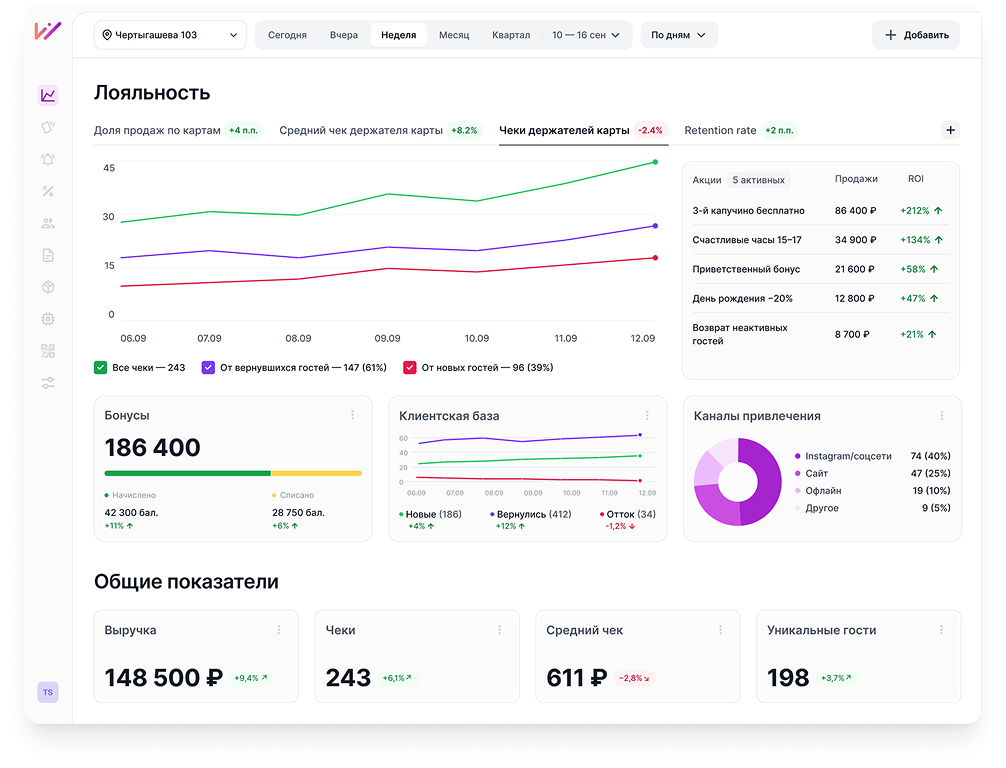Open the loyalty cards sidebar icon
1006x768 pixels.
click(48, 127)
